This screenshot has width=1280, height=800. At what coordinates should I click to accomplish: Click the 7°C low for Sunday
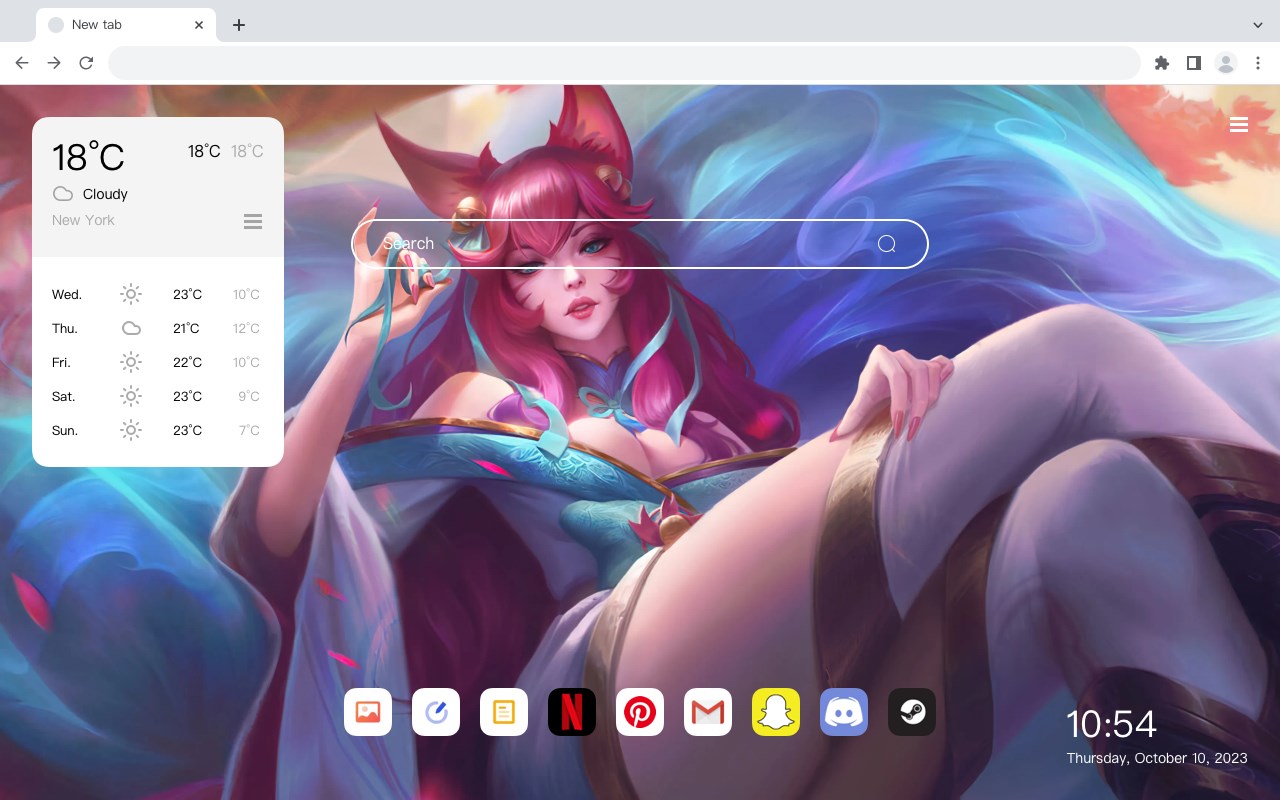249,430
